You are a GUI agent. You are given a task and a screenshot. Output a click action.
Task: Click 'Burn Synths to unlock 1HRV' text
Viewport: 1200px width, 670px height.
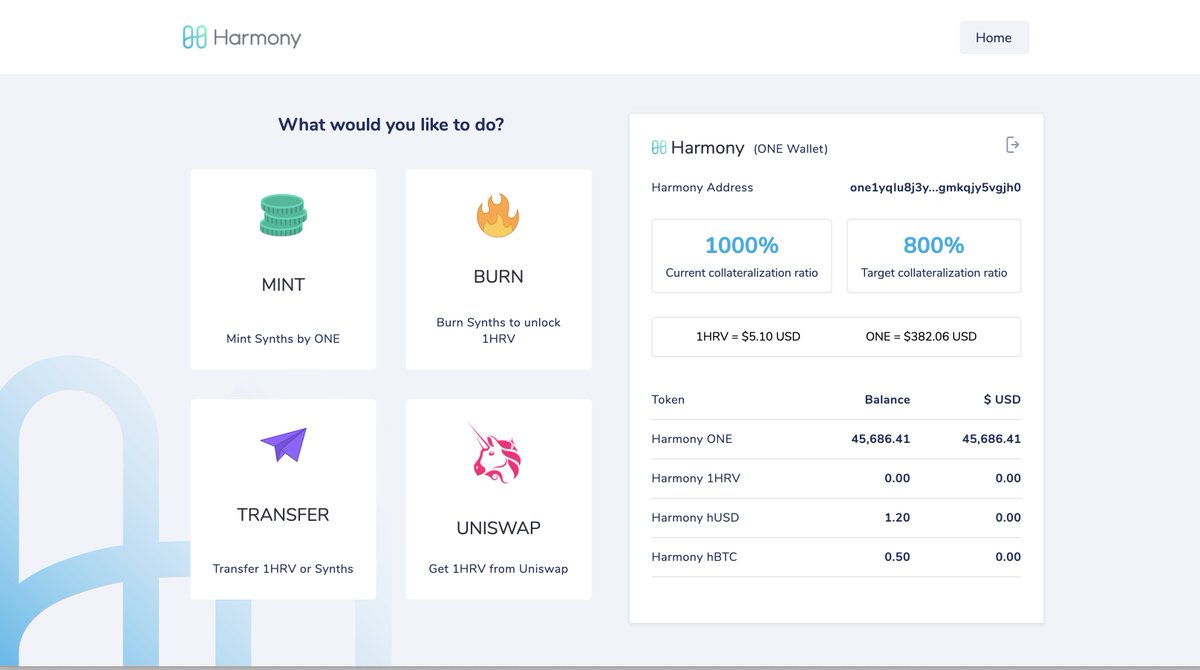click(498, 331)
